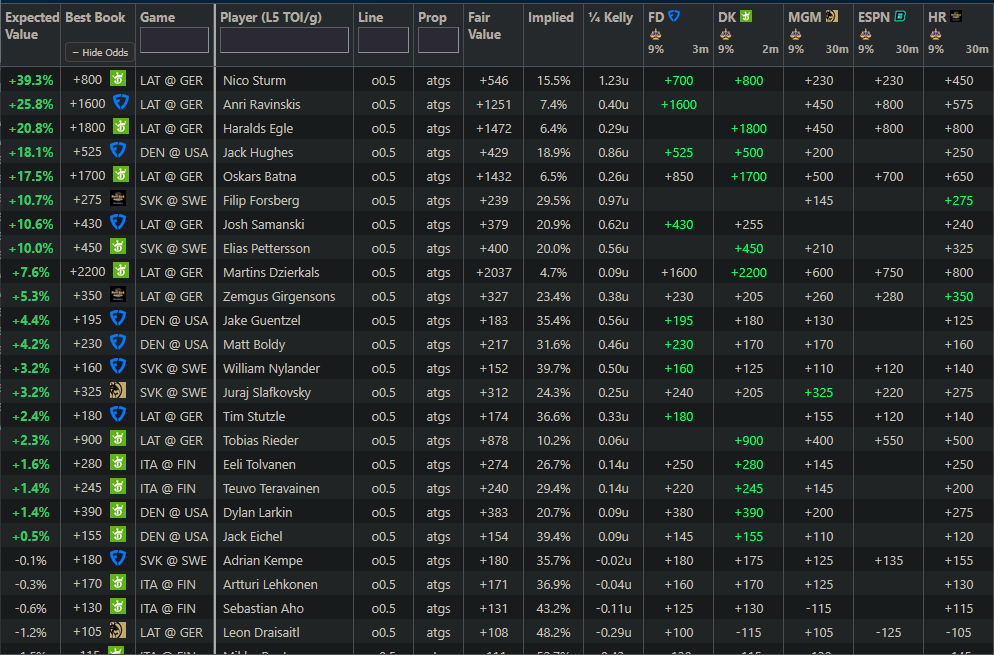Click DK +2200 odds for Martins Dzierkals

coord(749,273)
